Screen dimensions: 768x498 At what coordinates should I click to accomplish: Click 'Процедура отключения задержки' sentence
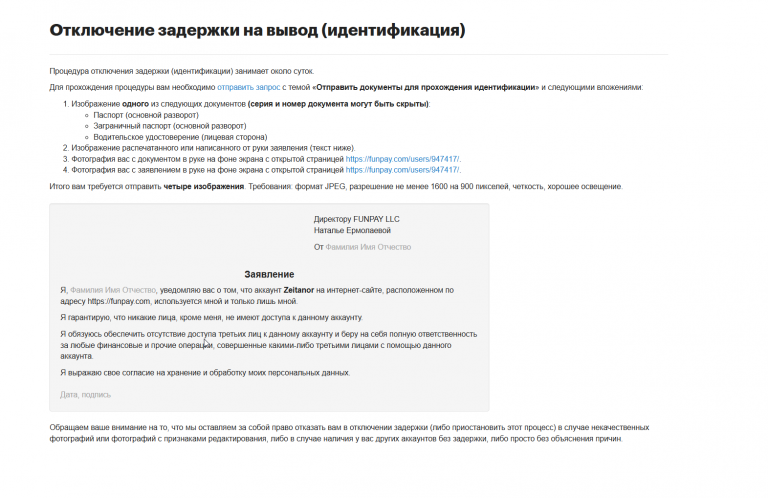tap(182, 71)
